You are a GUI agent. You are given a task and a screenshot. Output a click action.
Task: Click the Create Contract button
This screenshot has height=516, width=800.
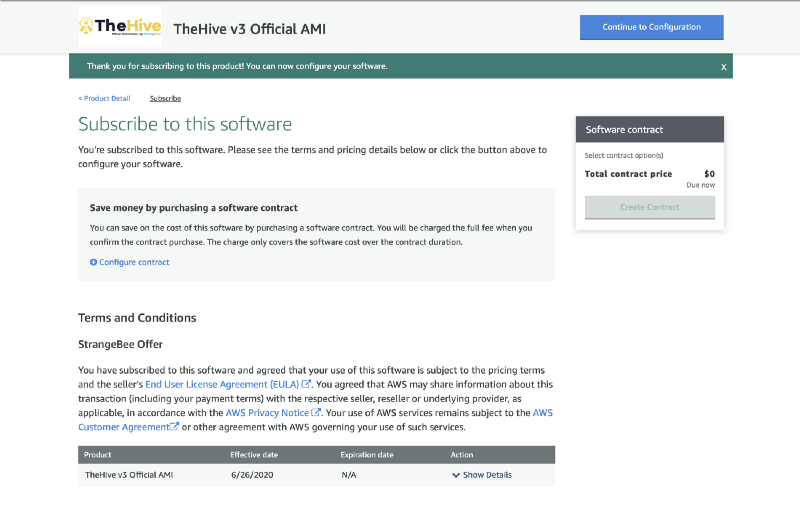tap(649, 207)
